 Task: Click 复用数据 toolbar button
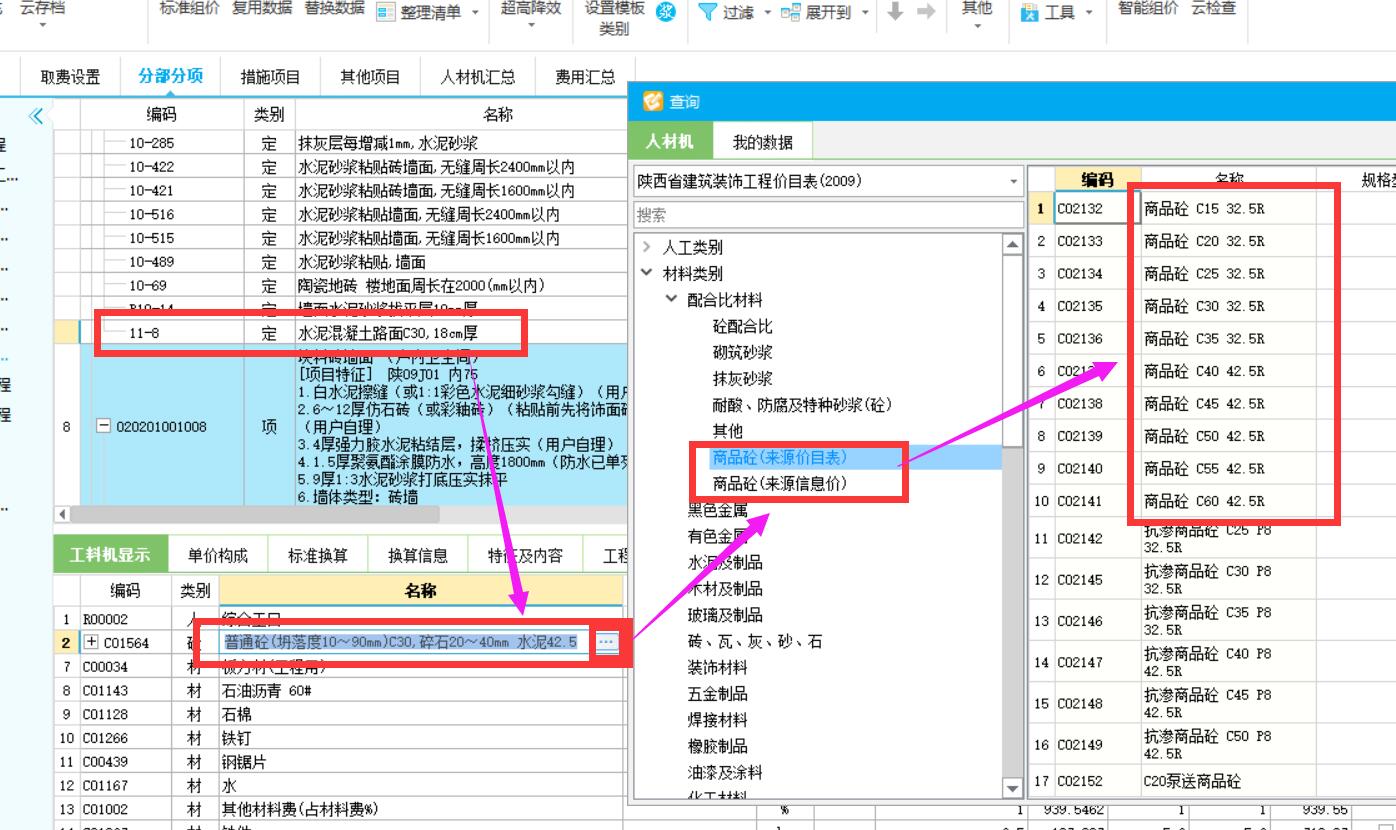[263, 8]
